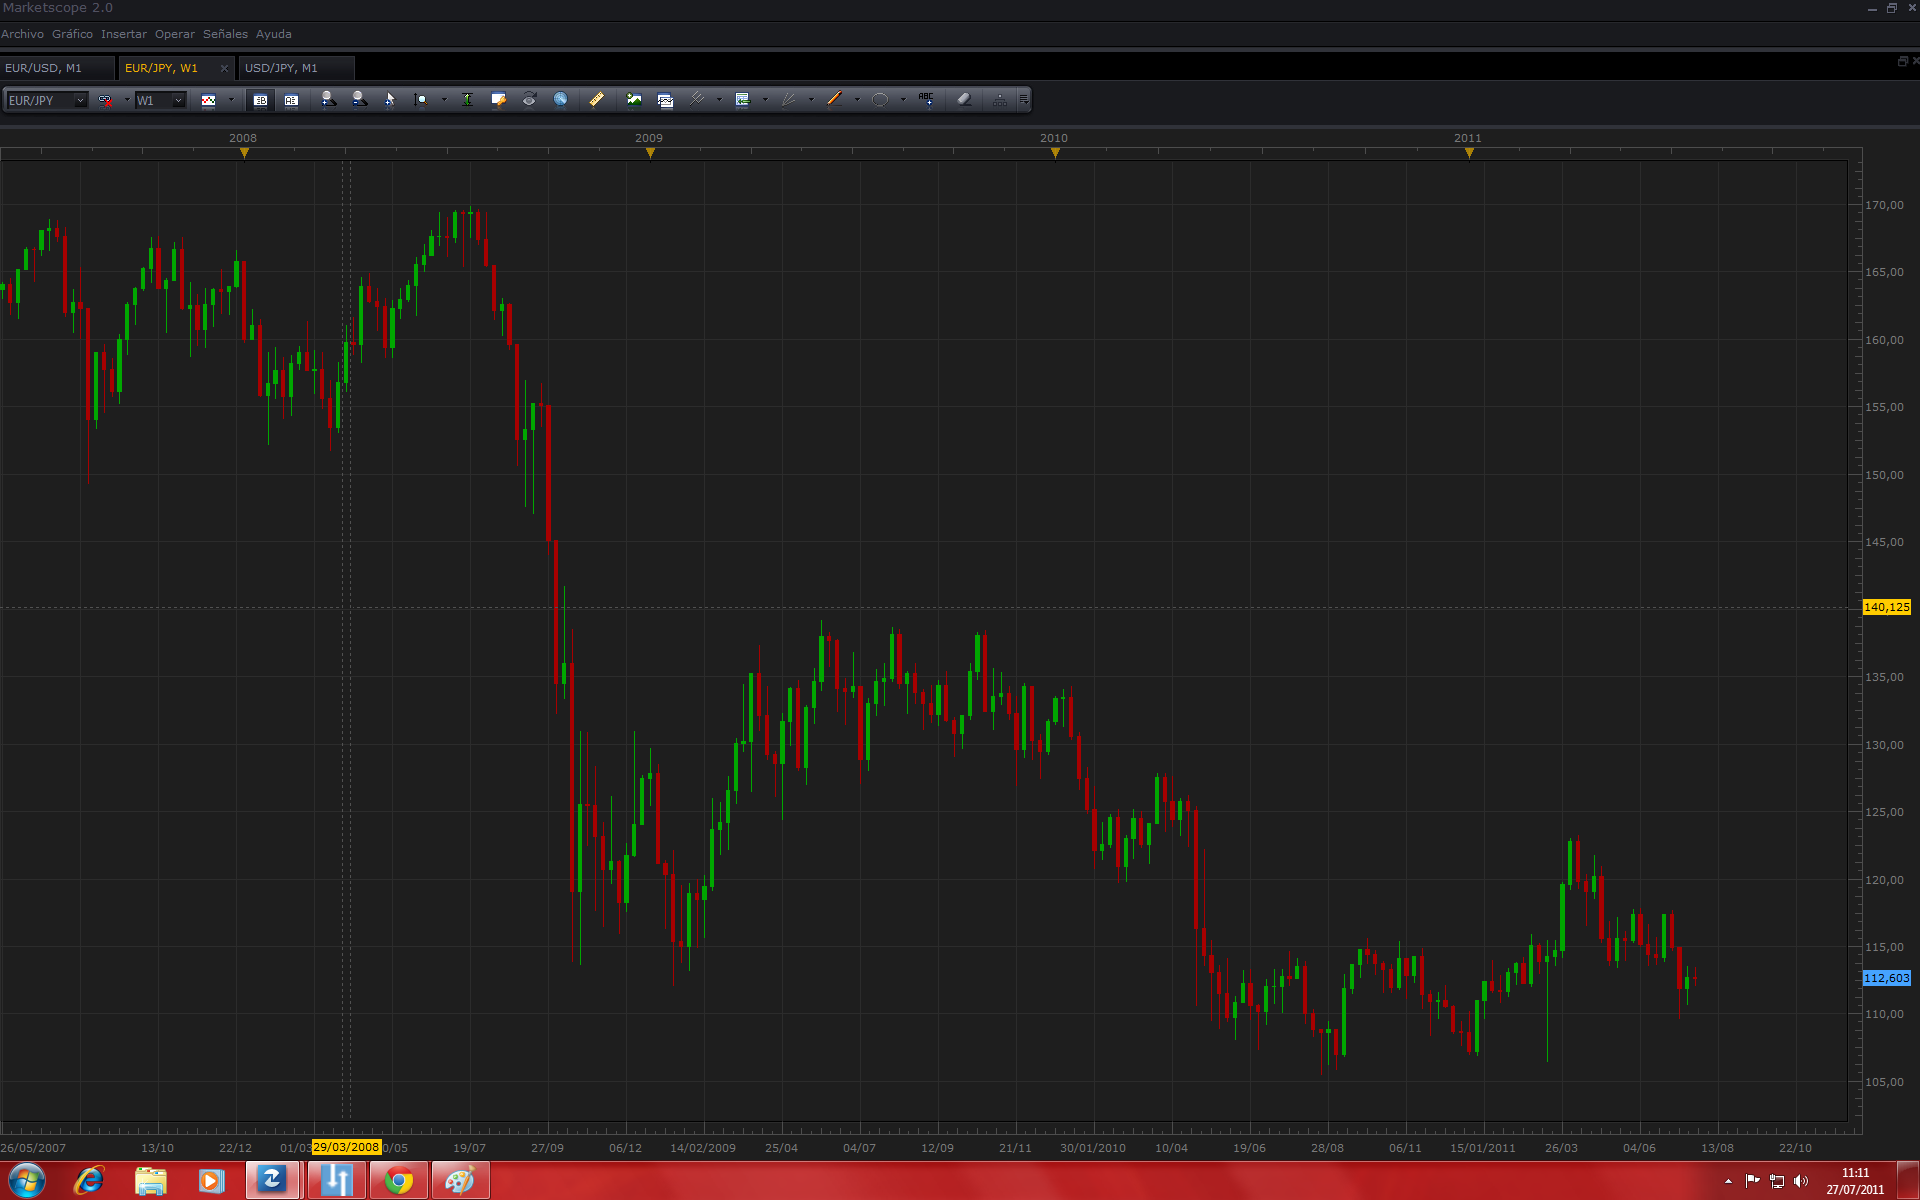Viewport: 1920px width, 1200px height.
Task: Open the Señales menu
Action: [225, 34]
